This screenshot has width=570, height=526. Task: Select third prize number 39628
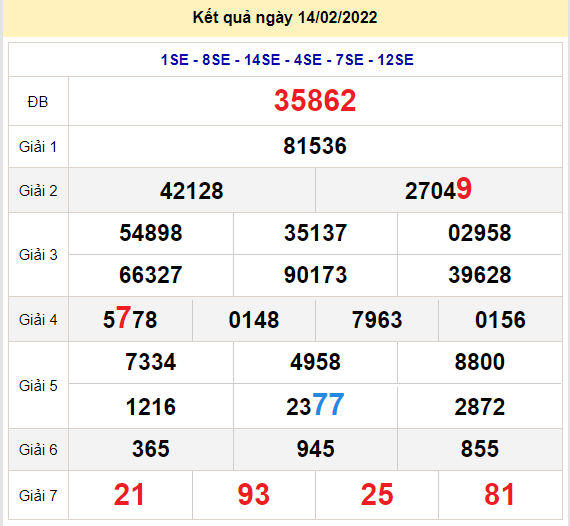479,275
